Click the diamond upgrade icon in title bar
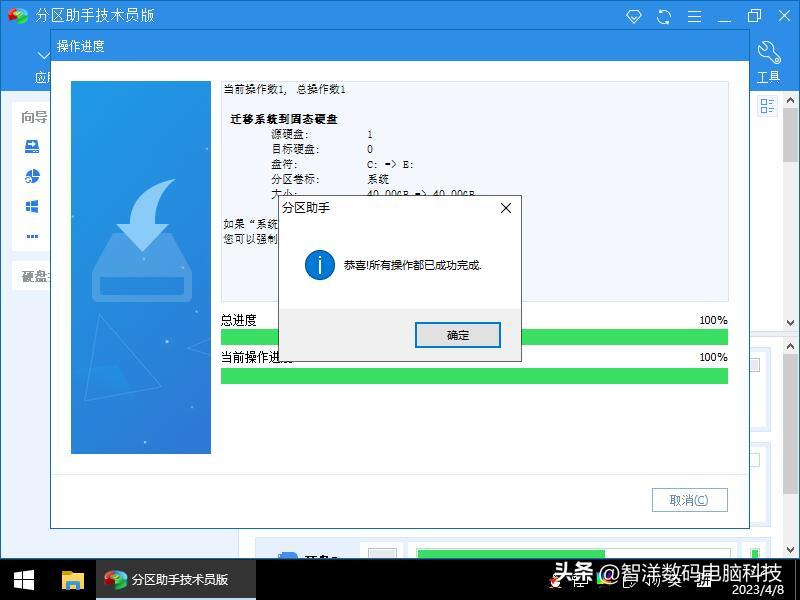This screenshot has width=800, height=600. pos(633,16)
